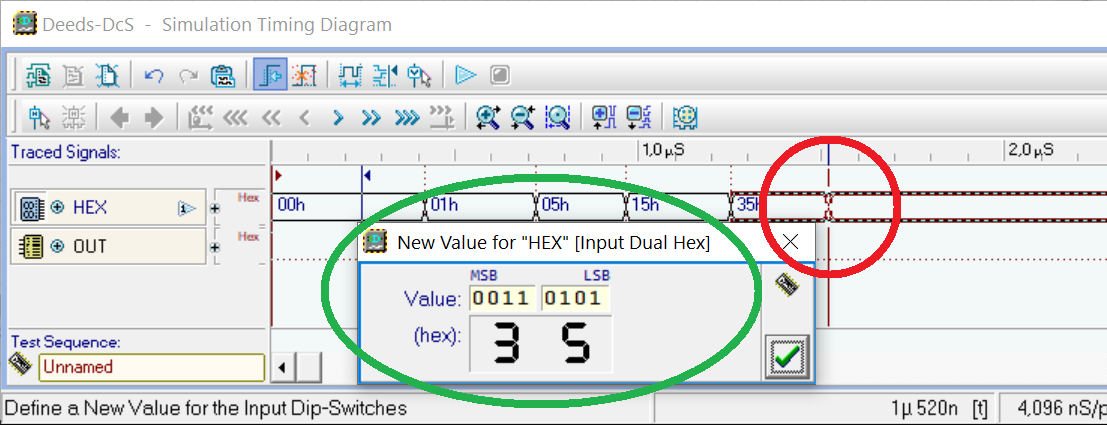Click the first circuit icon in the top toolbar

(x=37, y=75)
